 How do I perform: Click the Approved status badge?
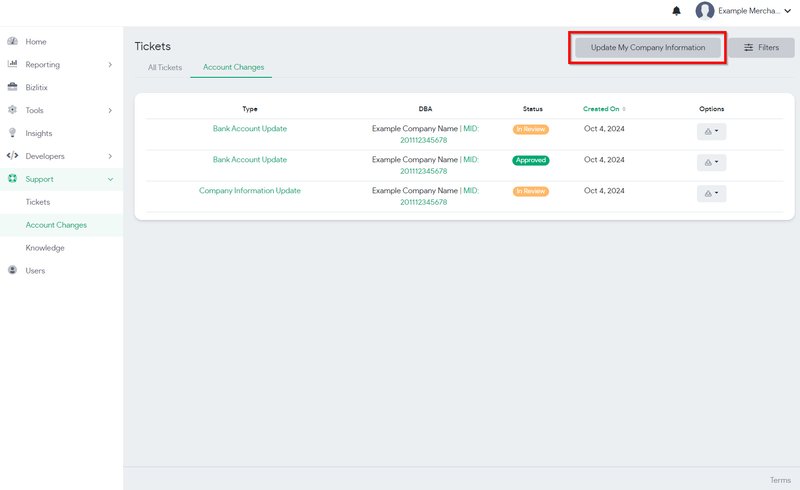pos(531,160)
